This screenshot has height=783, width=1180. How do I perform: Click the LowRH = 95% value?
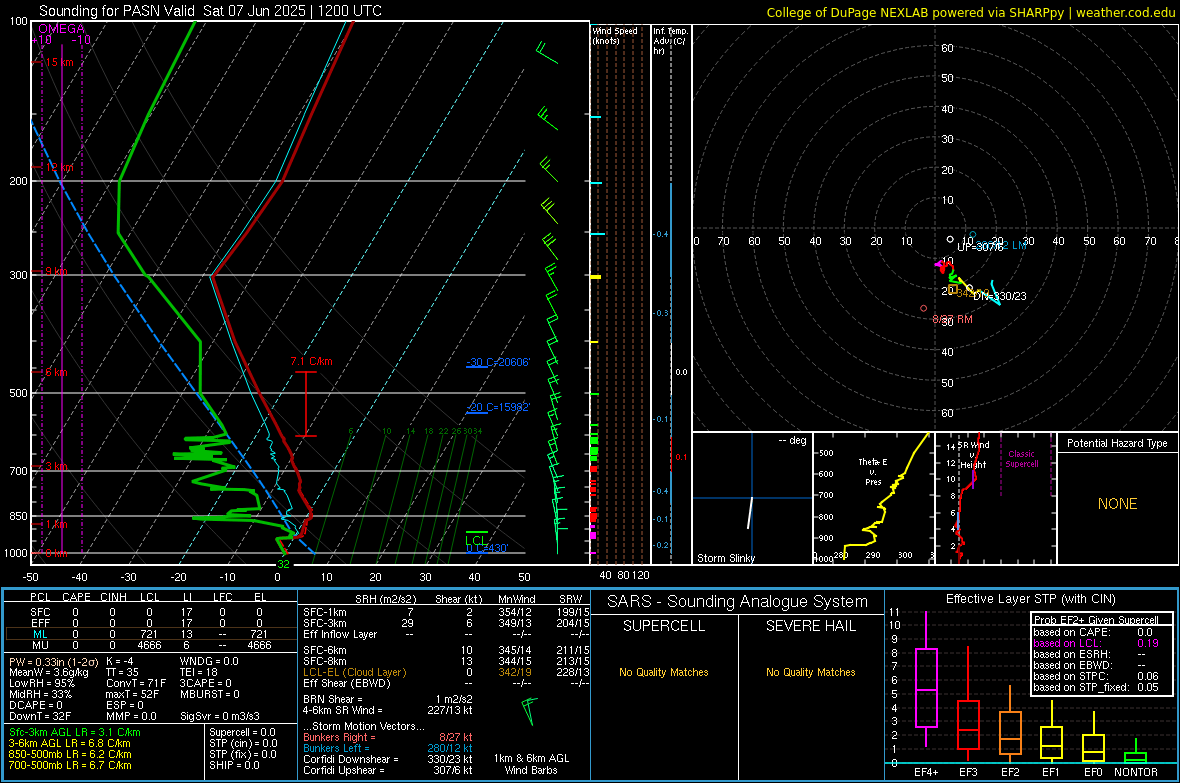pos(42,683)
